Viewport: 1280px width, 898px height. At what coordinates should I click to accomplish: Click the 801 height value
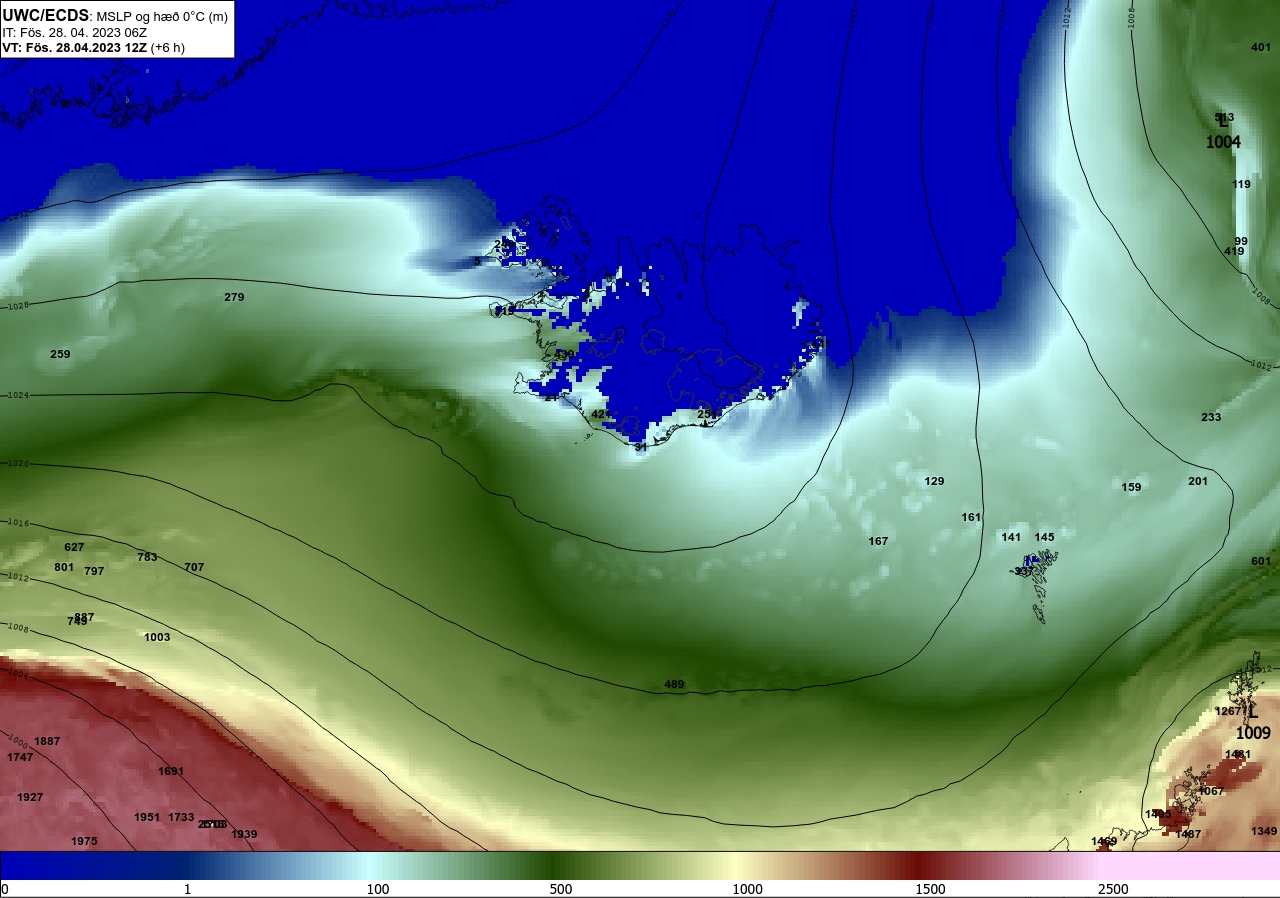64,567
